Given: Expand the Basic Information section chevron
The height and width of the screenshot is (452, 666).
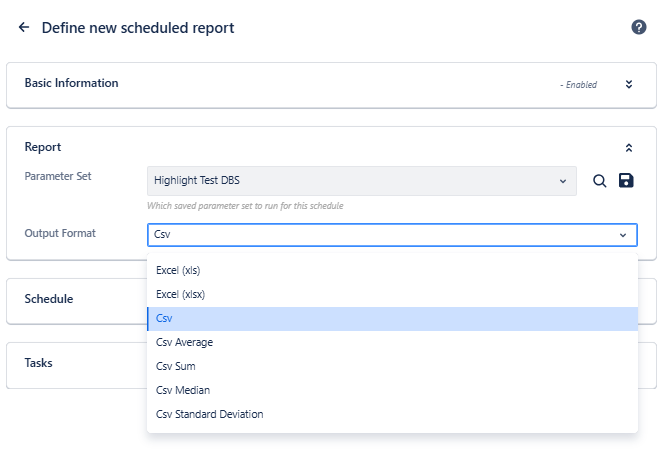Looking at the screenshot, I should 629,84.
